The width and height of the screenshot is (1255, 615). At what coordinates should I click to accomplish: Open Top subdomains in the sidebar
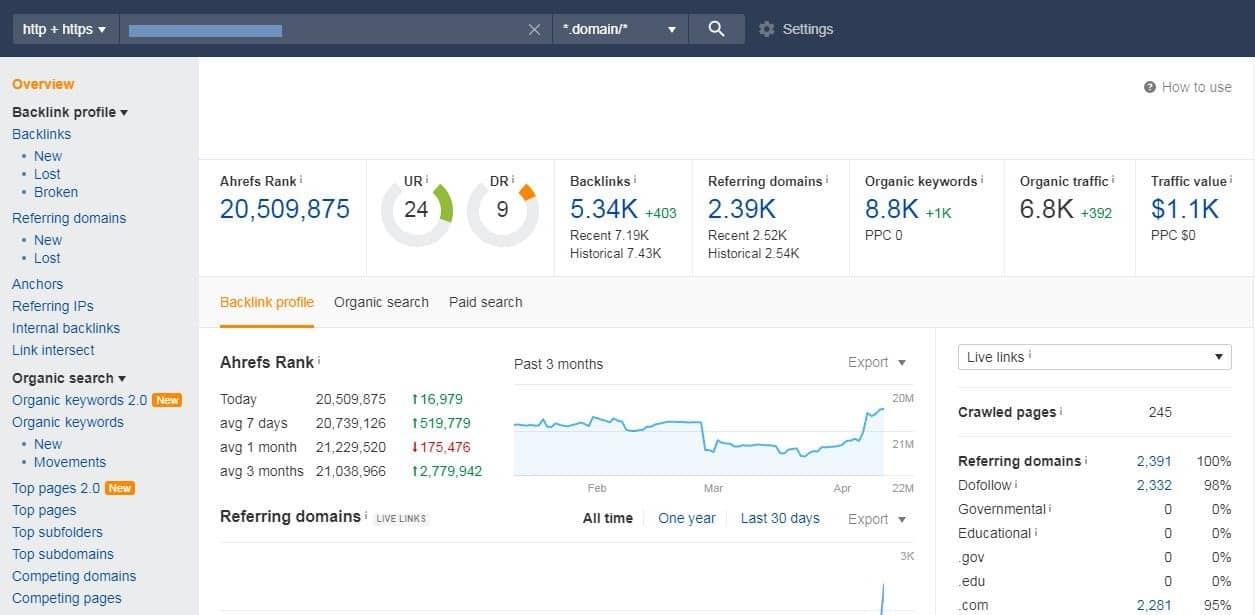pos(63,554)
